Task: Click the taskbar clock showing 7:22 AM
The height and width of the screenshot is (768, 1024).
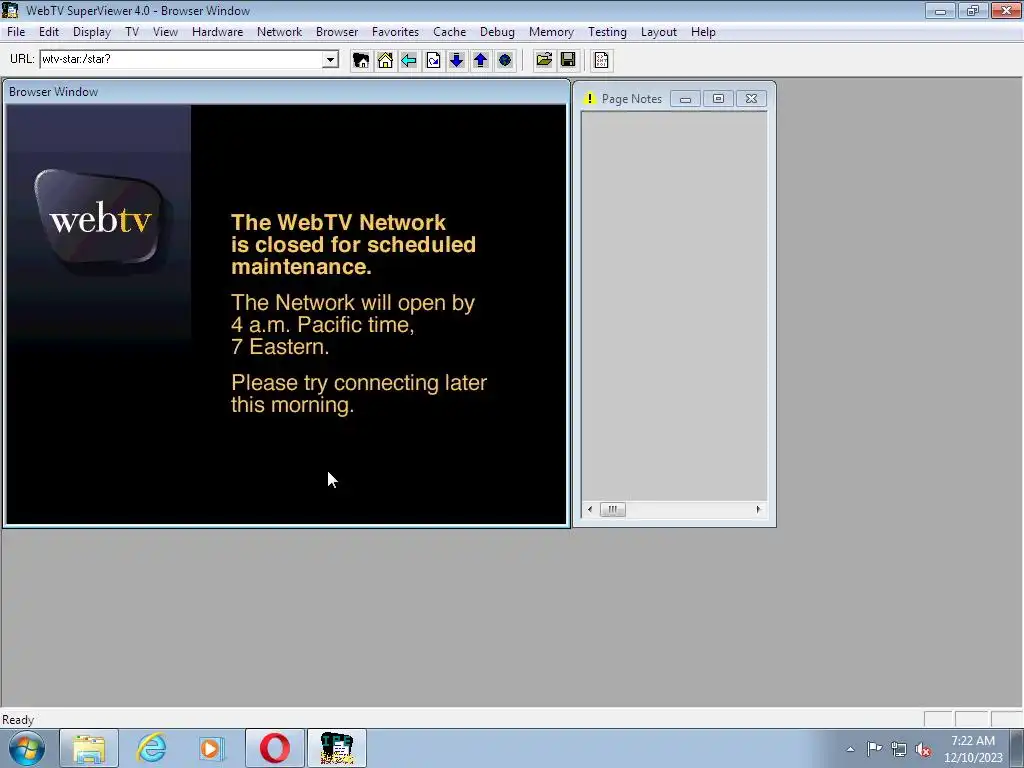Action: [x=973, y=749]
